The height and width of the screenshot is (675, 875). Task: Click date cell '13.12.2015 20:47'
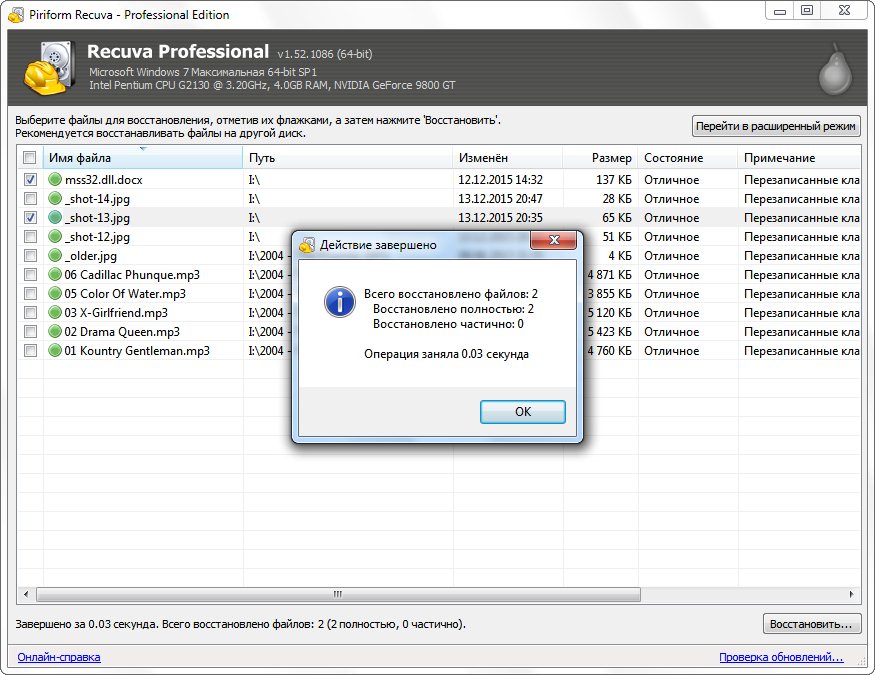point(500,199)
